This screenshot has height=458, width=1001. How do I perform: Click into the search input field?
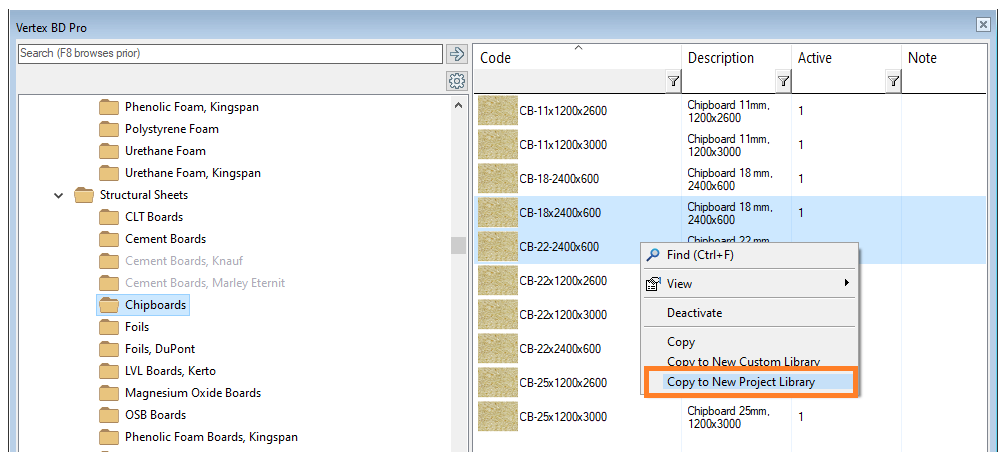230,53
